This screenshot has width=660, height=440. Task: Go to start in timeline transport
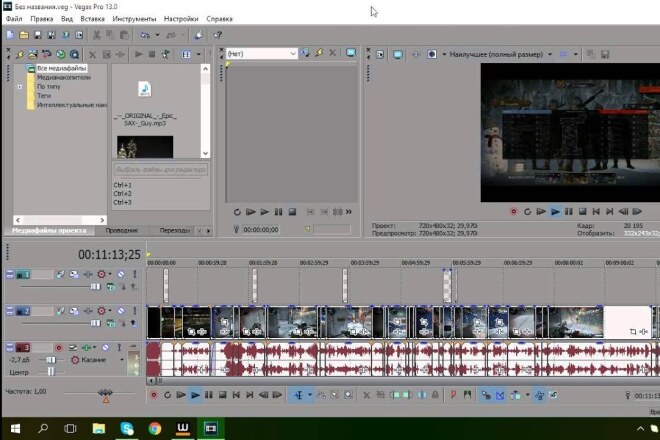tap(236, 395)
